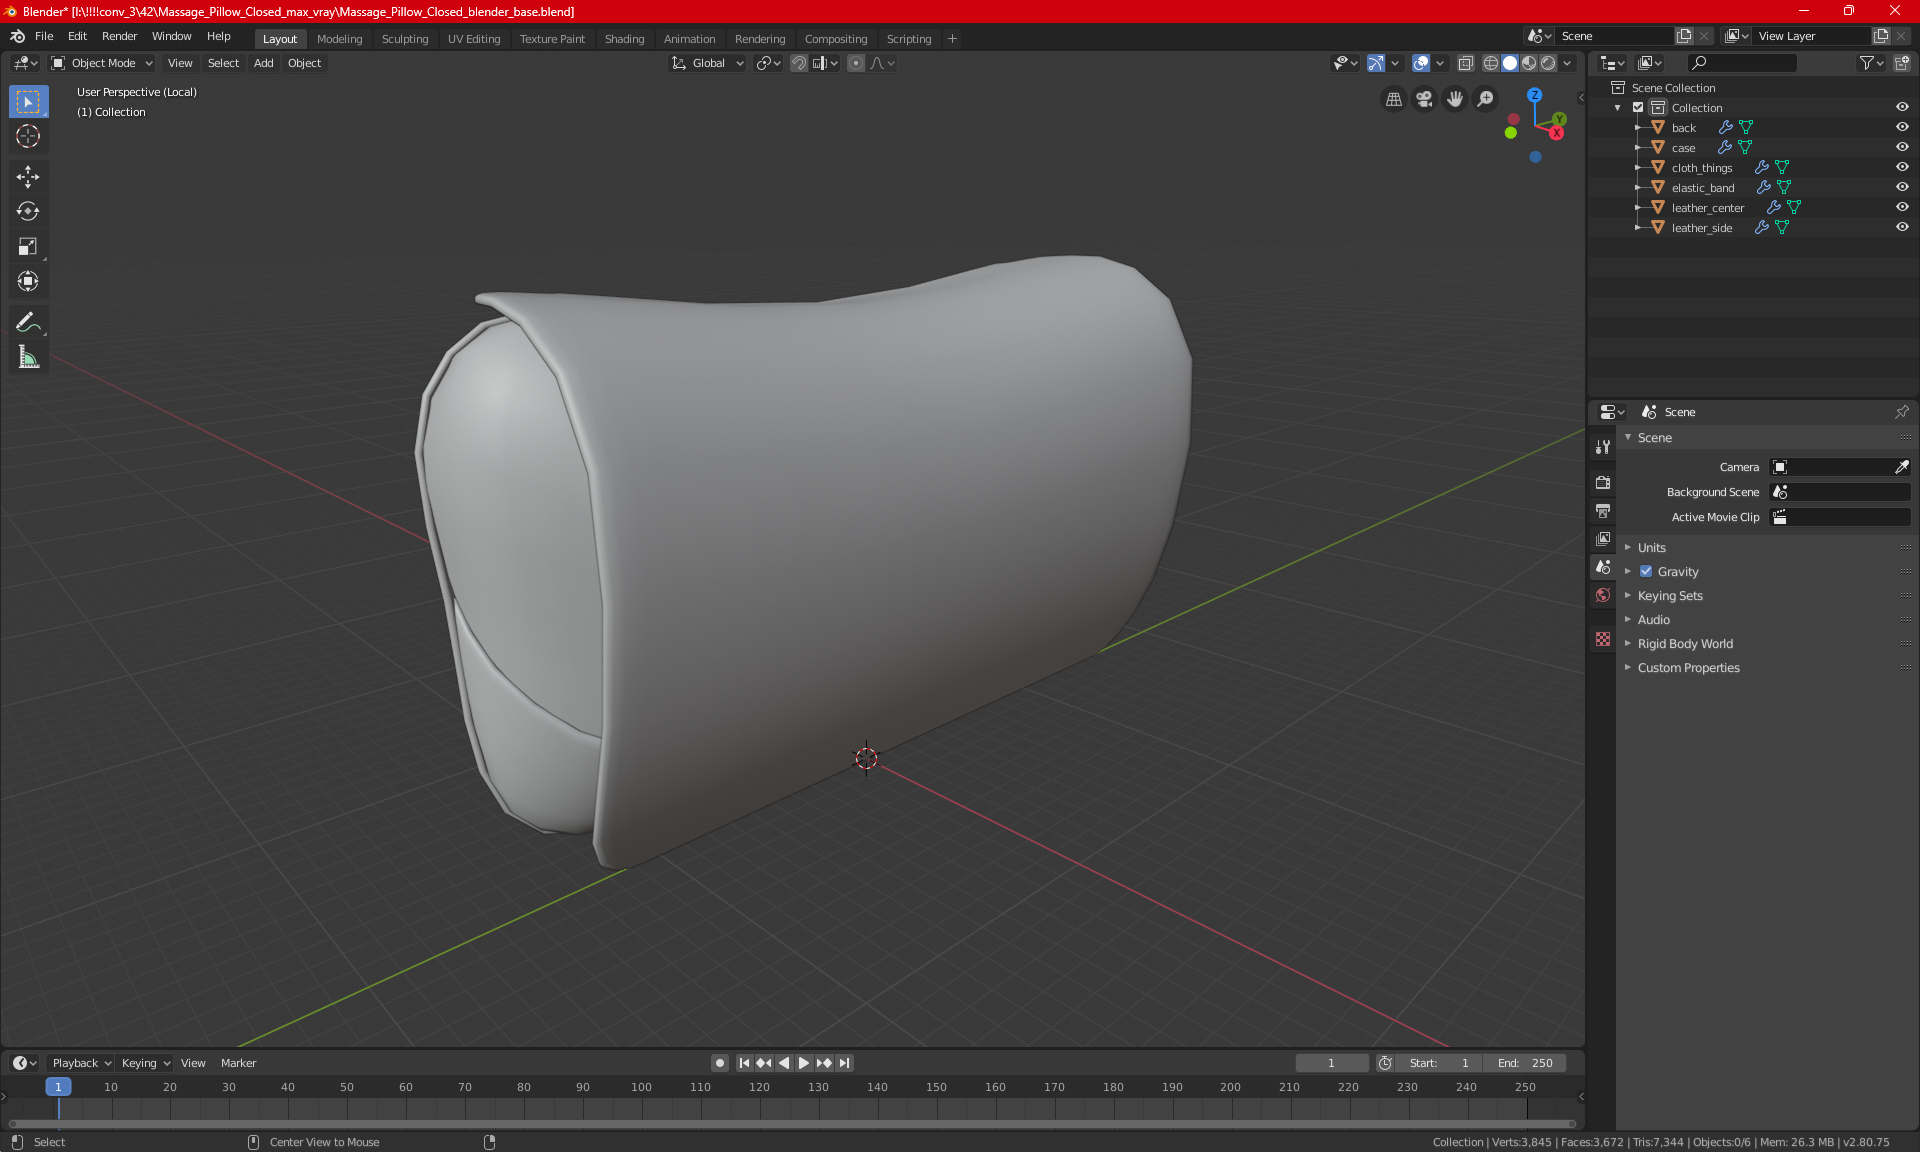The height and width of the screenshot is (1152, 1920).
Task: Click frame 100 on the timeline
Action: pos(641,1088)
